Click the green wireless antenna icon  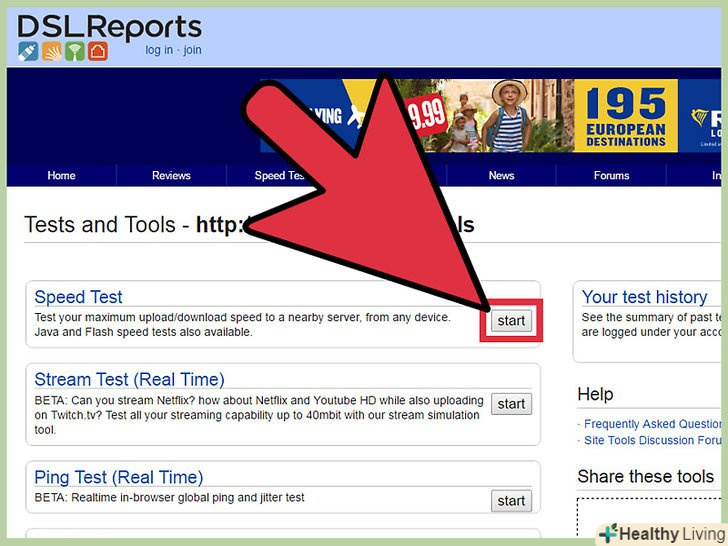click(x=74, y=52)
